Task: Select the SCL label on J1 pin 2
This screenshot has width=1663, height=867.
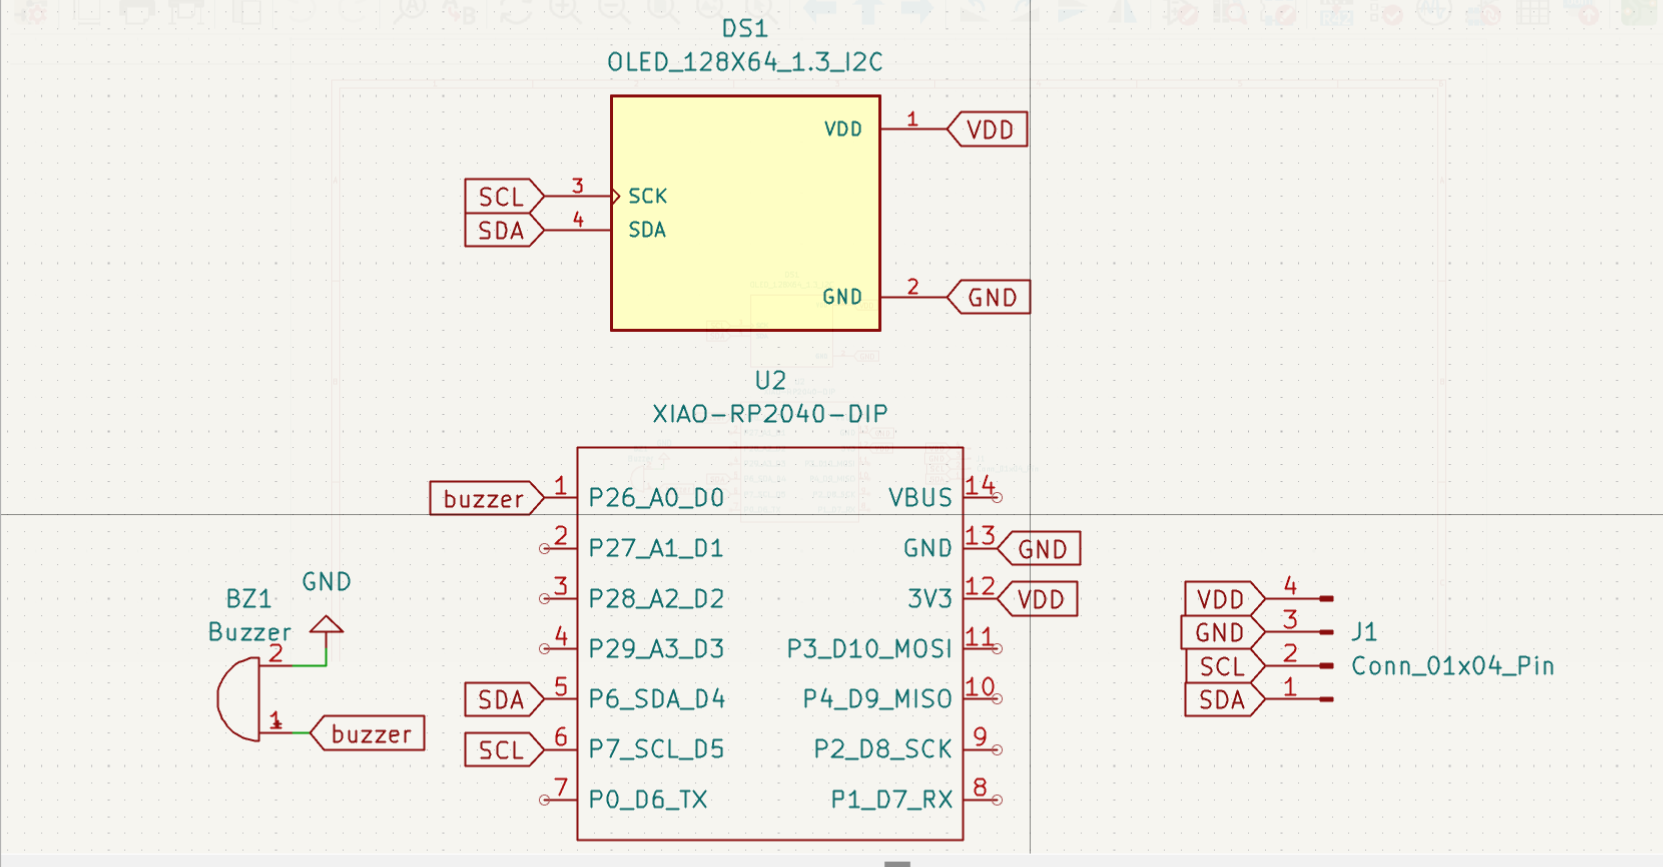Action: [1225, 666]
